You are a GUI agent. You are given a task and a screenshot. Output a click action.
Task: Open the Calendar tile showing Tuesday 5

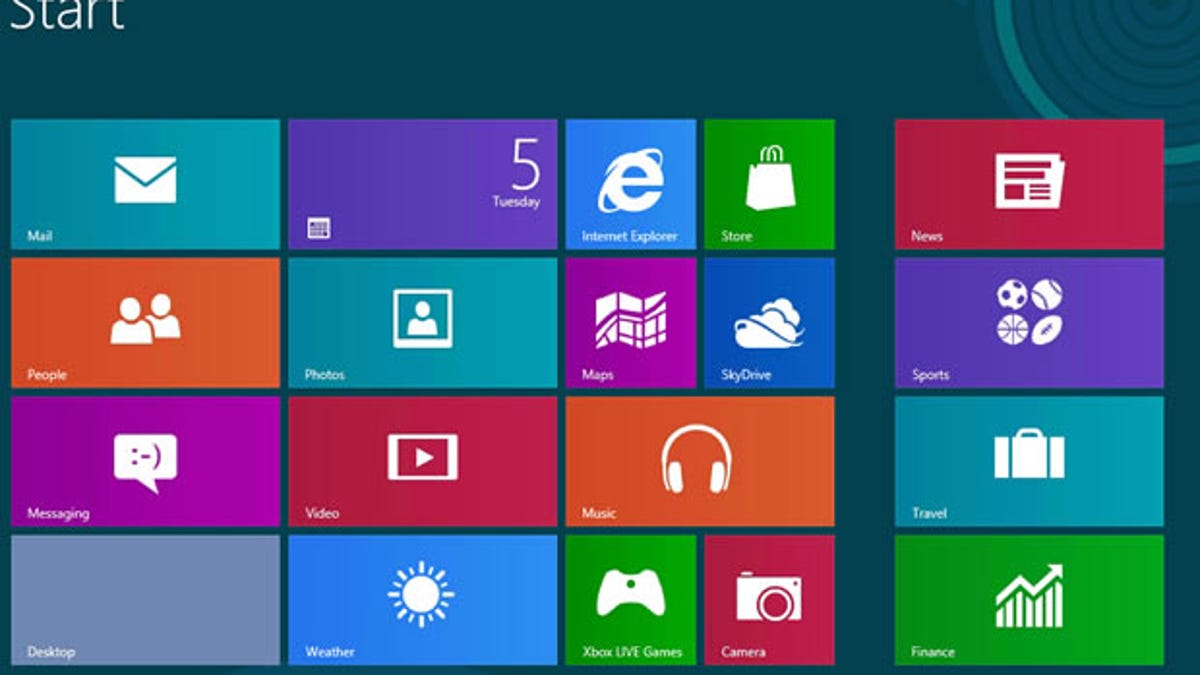pos(422,184)
